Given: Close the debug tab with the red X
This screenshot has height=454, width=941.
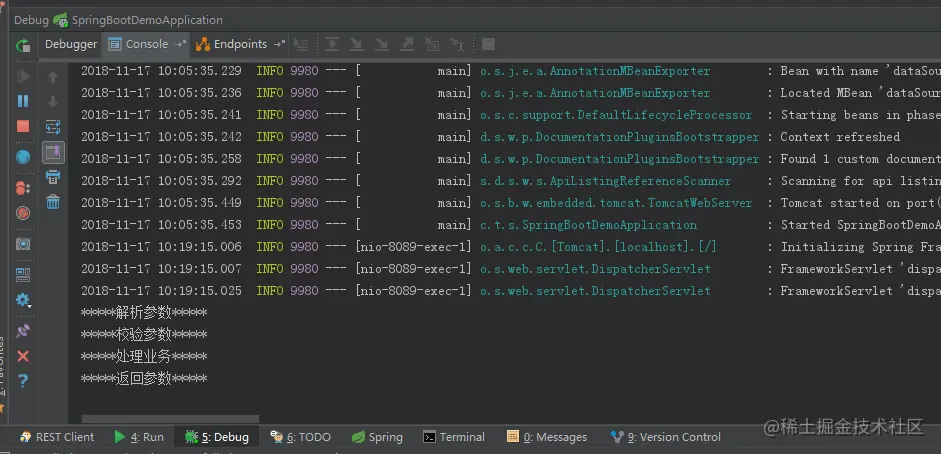Looking at the screenshot, I should tap(23, 356).
